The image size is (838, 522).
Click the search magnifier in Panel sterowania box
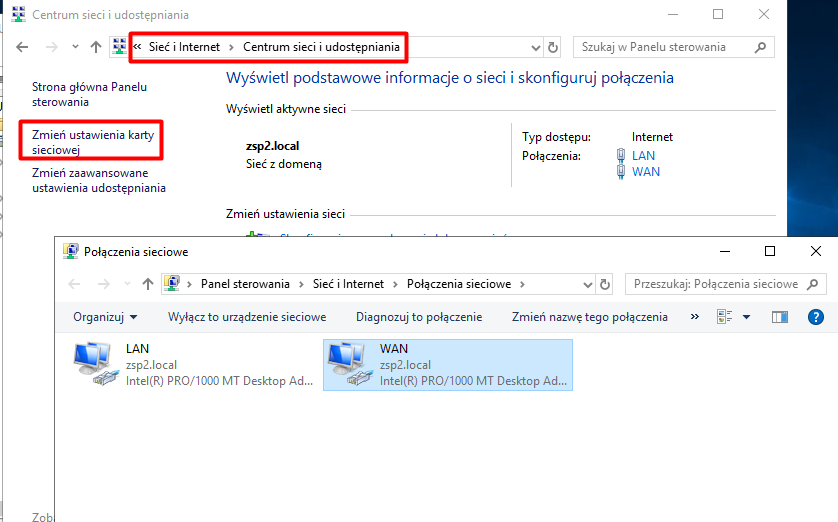761,47
